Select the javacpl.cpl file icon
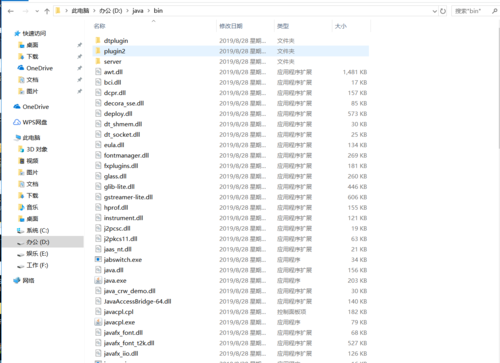This screenshot has width=500, height=363. pyautogui.click(x=98, y=312)
